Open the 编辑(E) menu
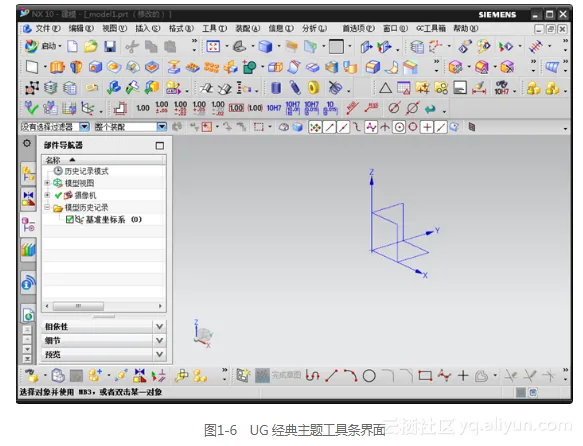The width and height of the screenshot is (583, 446). point(81,29)
